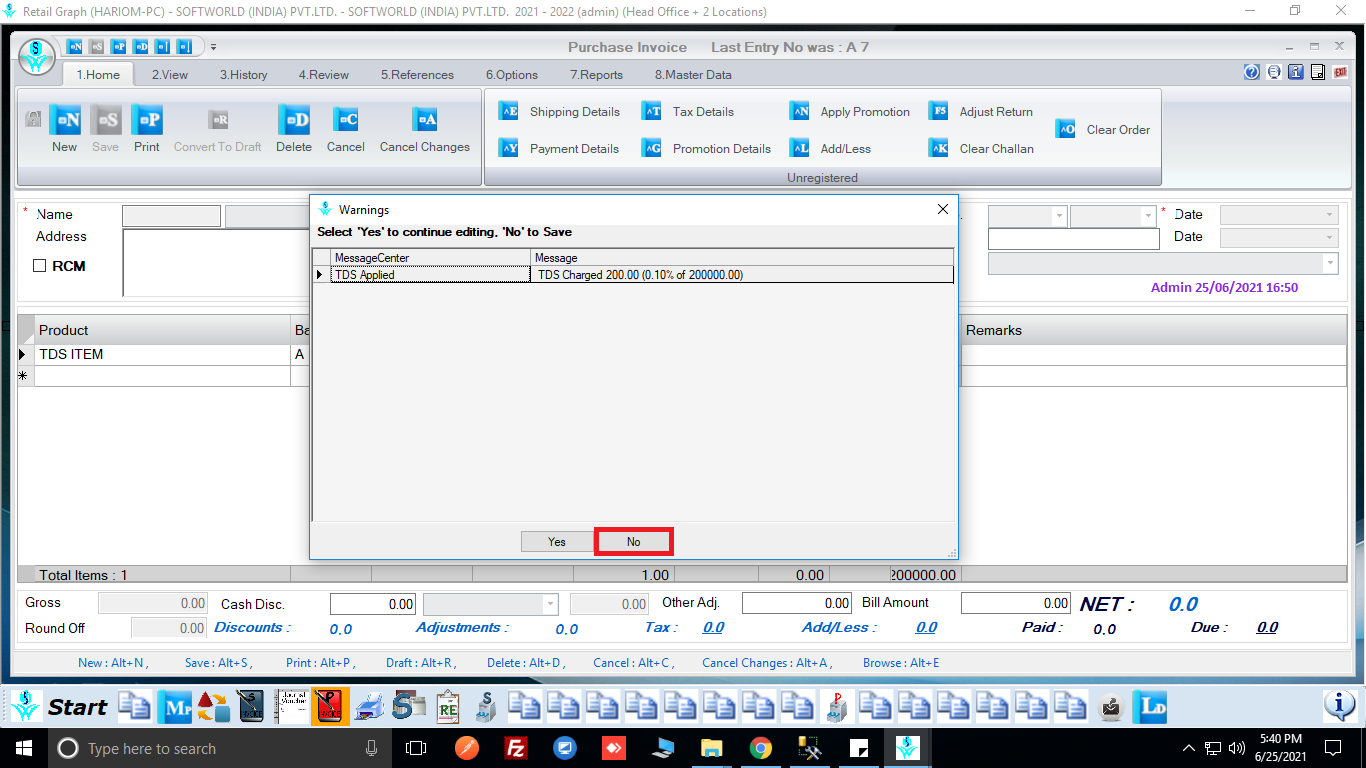Click Apply Promotion icon
The width and height of the screenshot is (1366, 768).
click(800, 112)
